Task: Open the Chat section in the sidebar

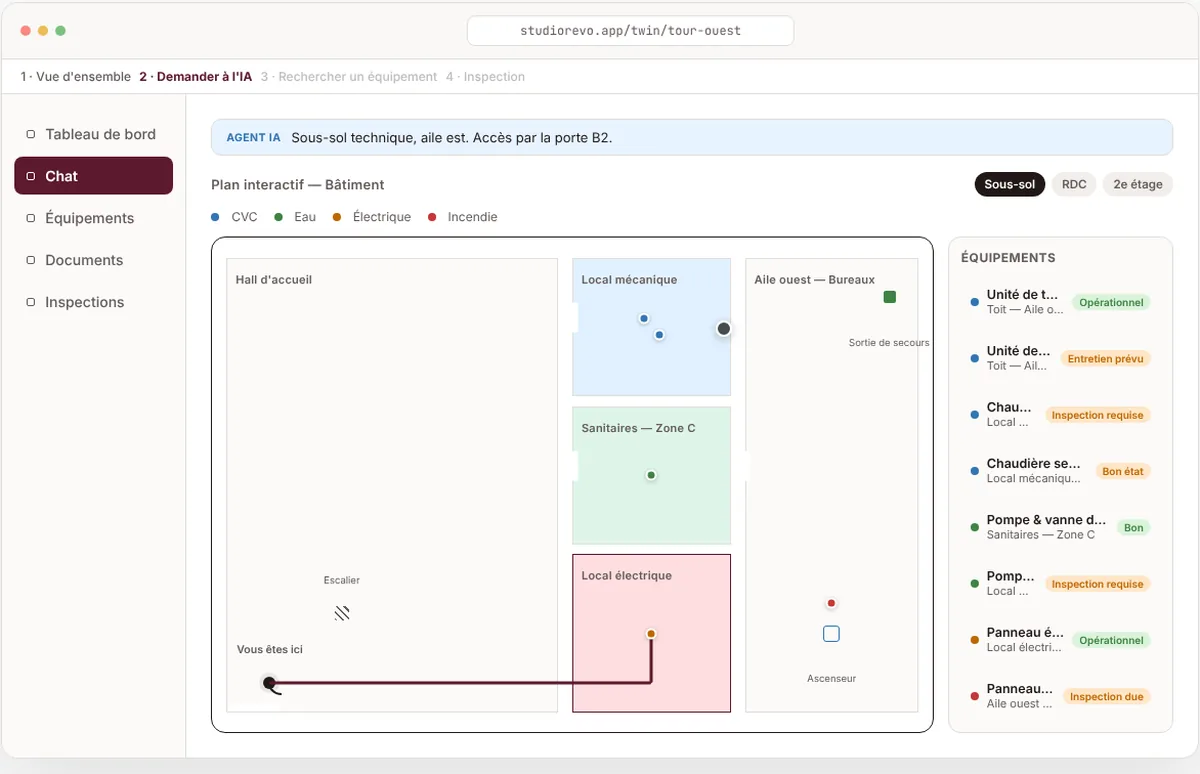Action: coord(94,176)
